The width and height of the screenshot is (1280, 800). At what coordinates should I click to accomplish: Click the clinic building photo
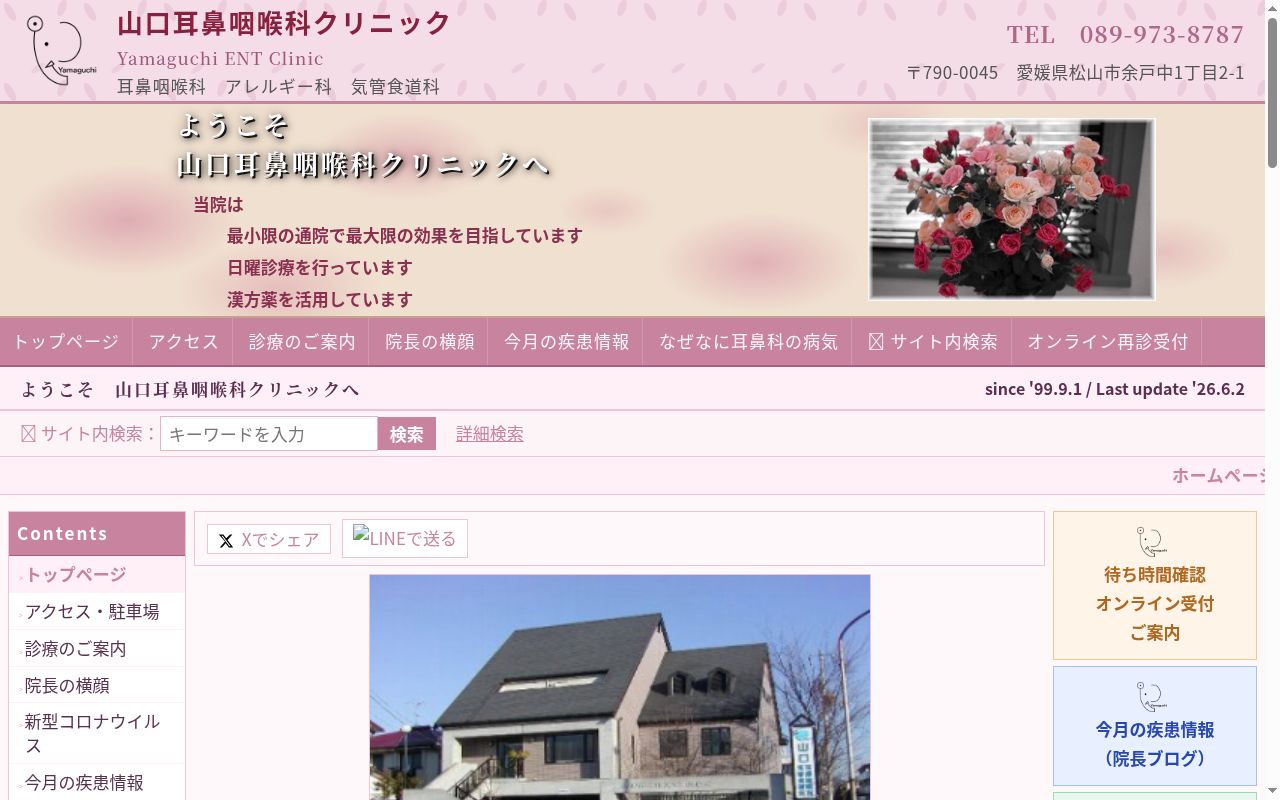[620, 687]
